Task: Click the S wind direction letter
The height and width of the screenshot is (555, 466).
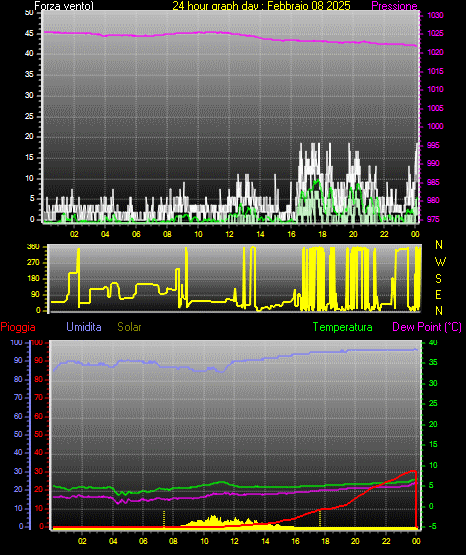Action: [x=438, y=279]
